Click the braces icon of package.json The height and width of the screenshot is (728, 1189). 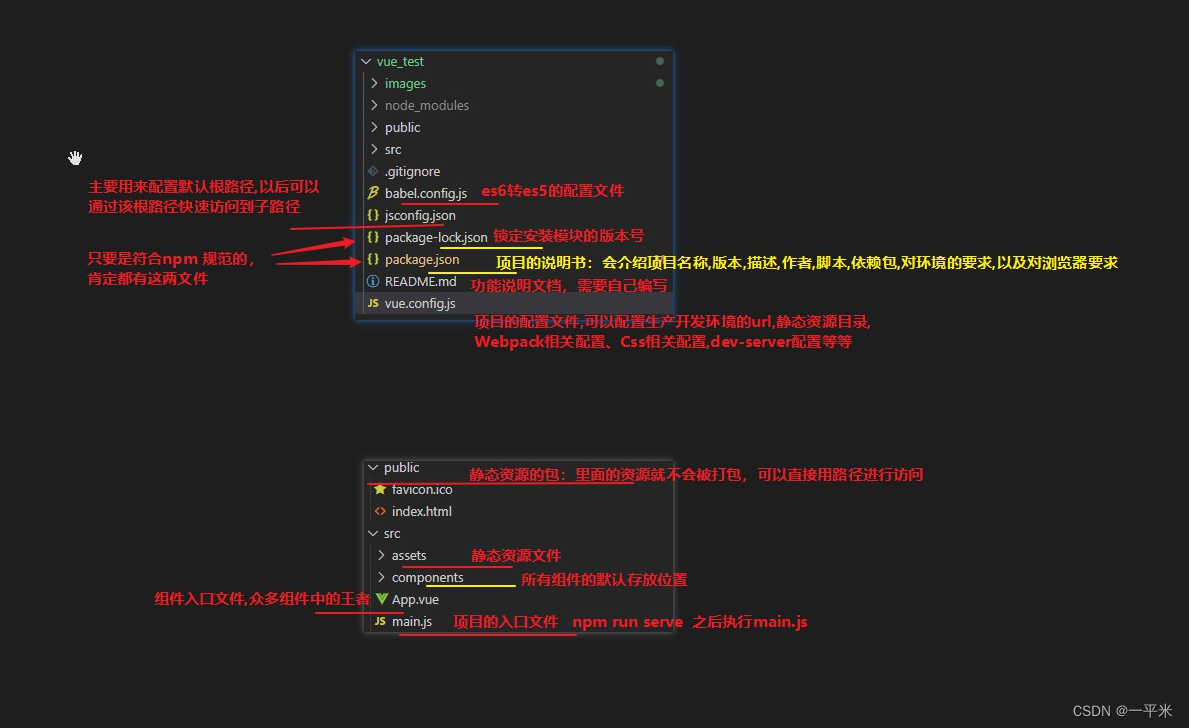tap(373, 259)
